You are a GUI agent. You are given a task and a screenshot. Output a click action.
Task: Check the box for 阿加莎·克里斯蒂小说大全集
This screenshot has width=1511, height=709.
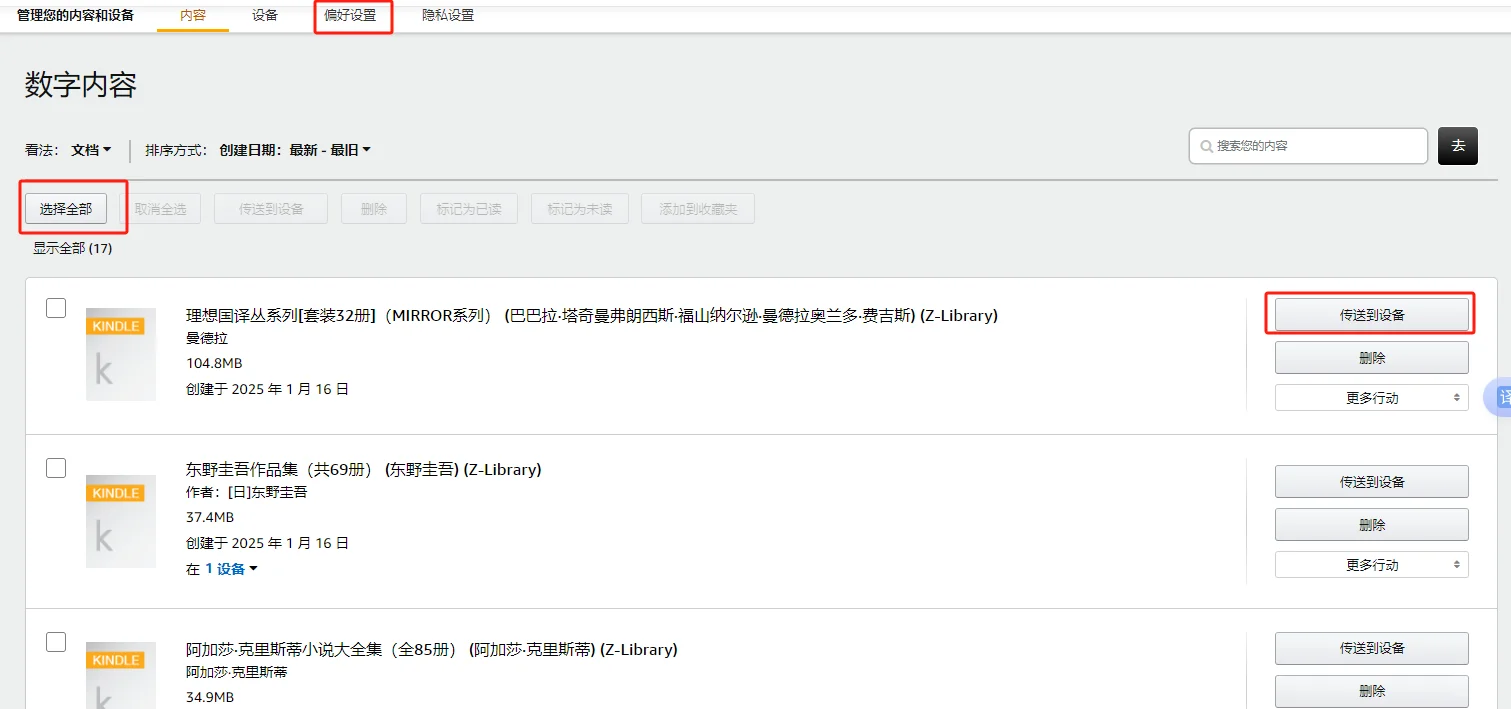56,641
